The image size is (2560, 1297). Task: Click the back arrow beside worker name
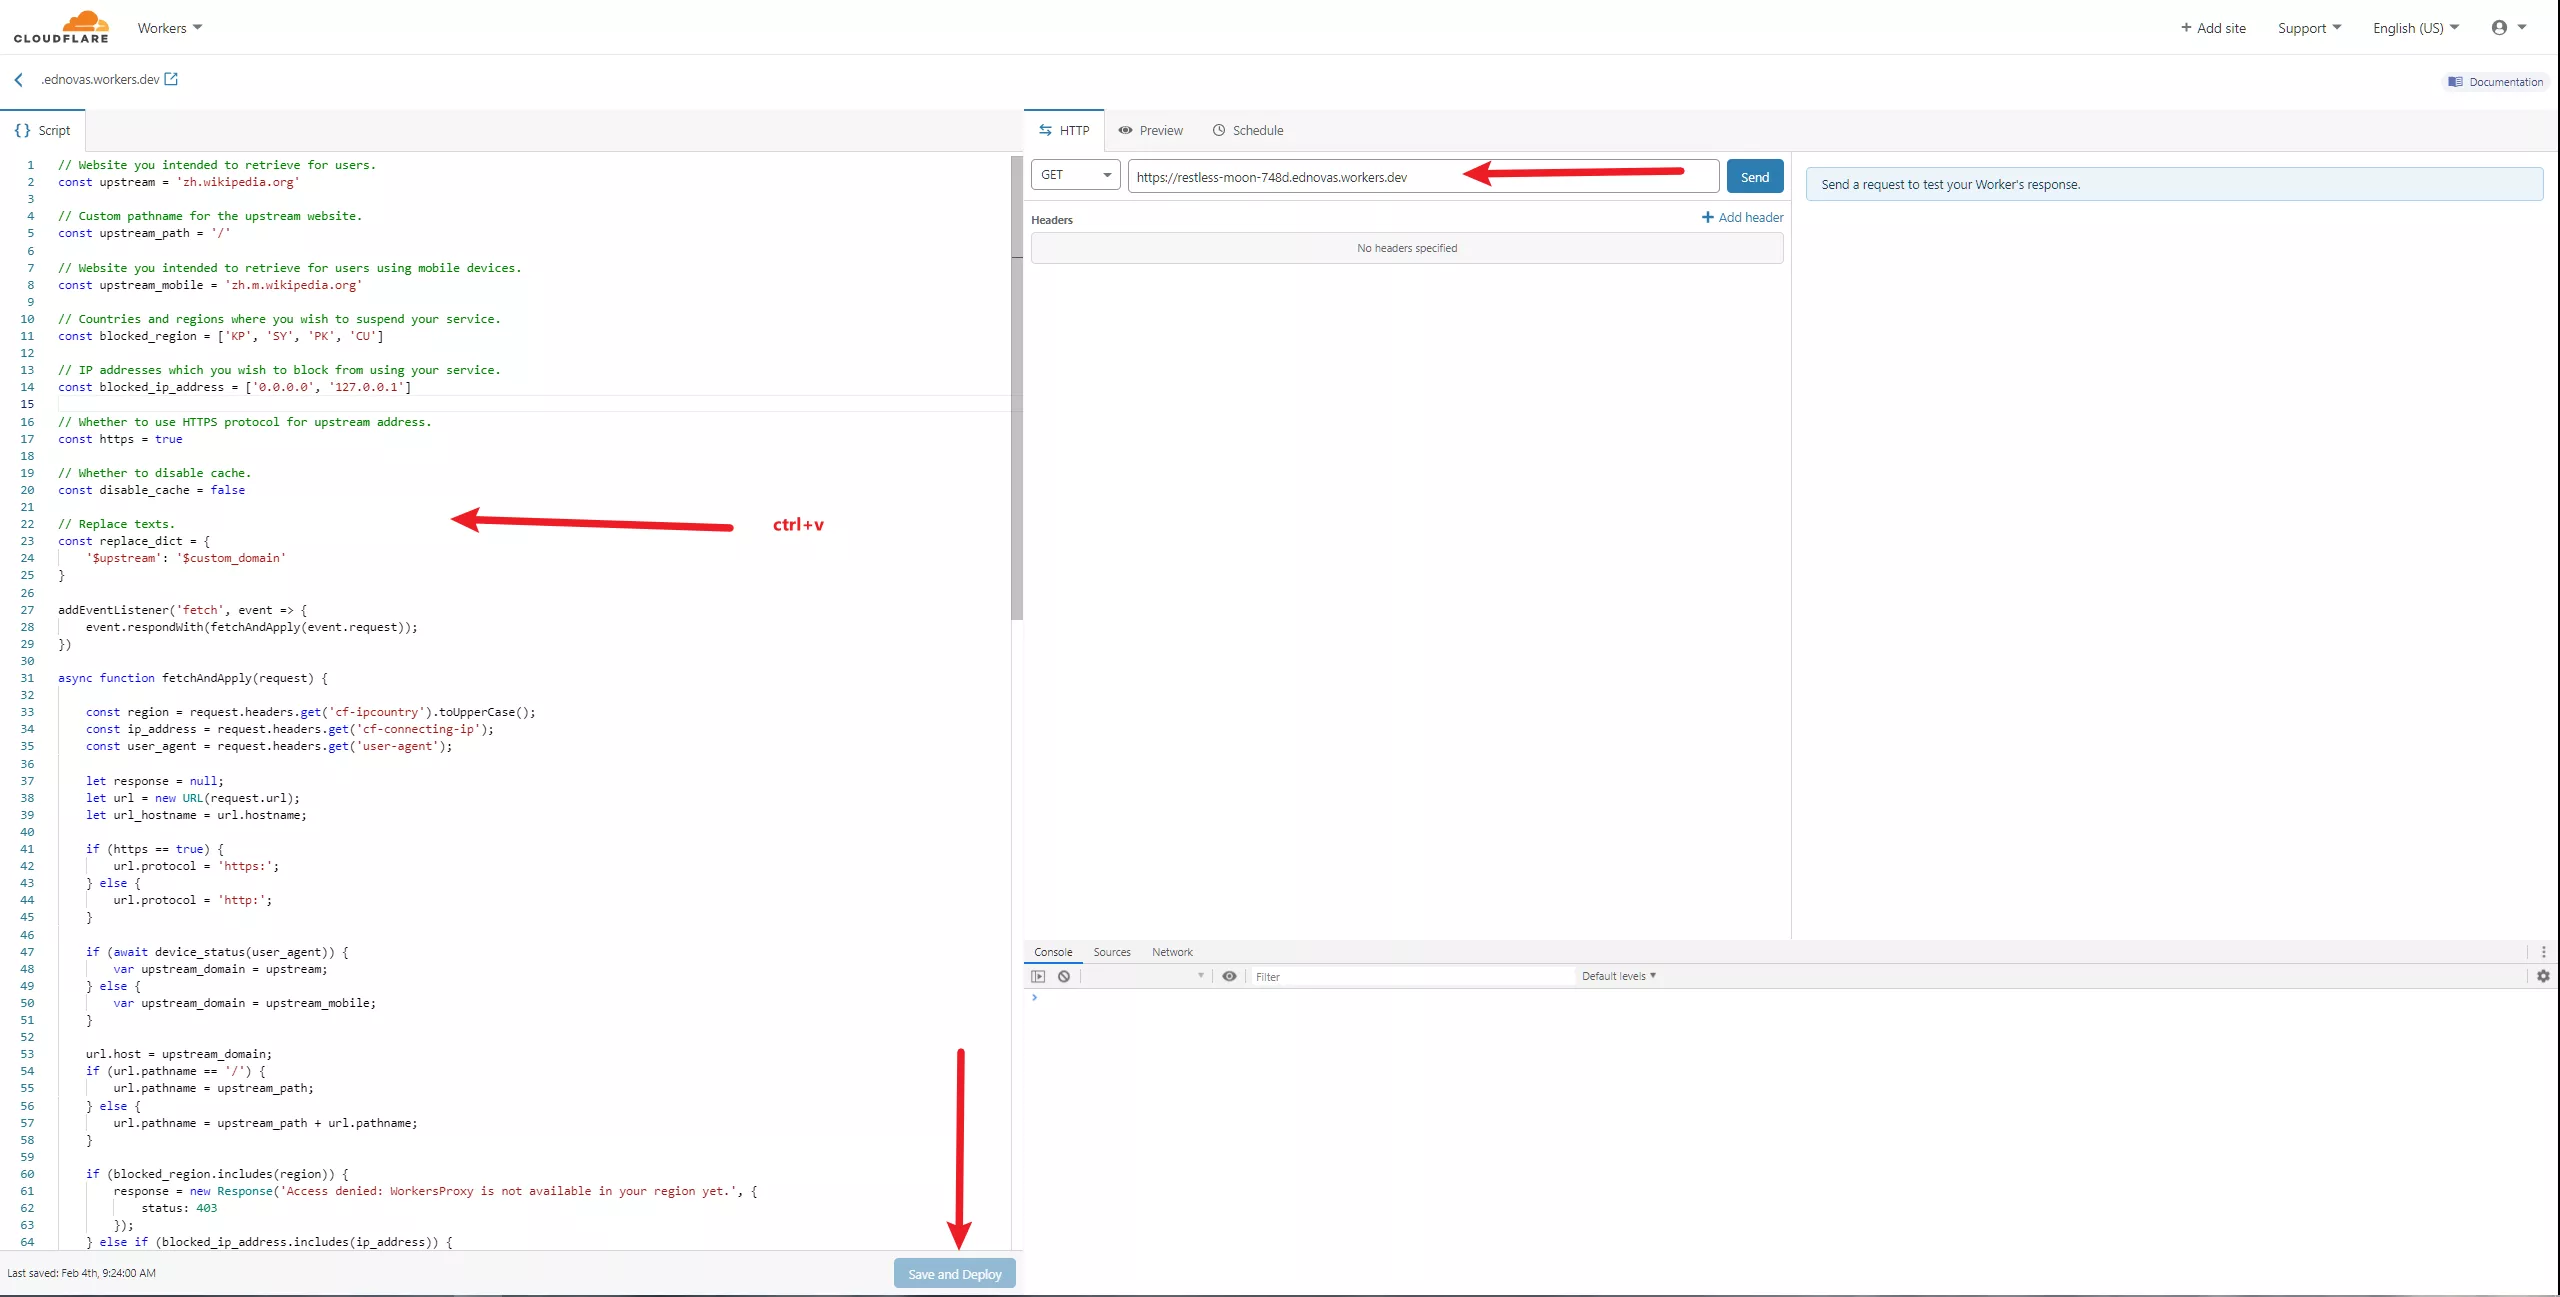[18, 80]
